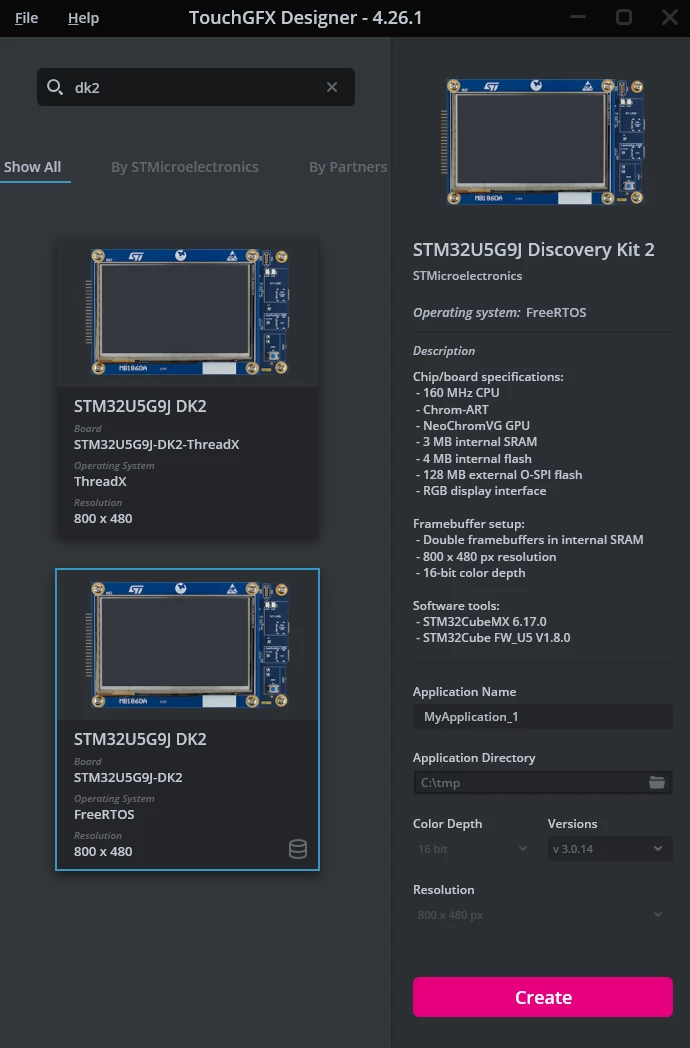Click the STM32U5G9J Discovery Kit 2 heading

(534, 249)
